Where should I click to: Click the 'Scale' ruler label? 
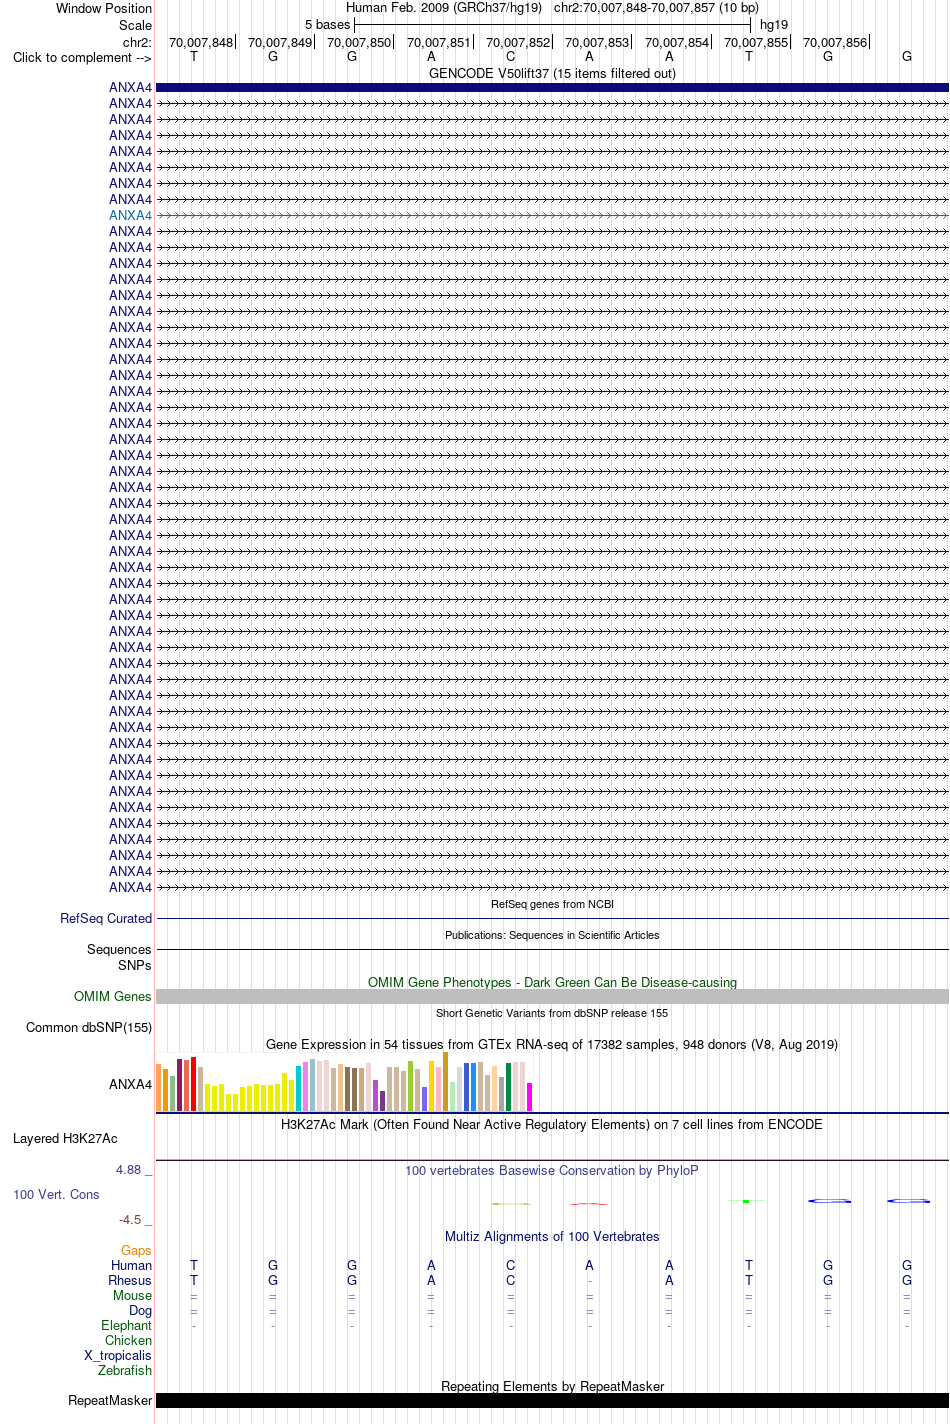tap(135, 25)
